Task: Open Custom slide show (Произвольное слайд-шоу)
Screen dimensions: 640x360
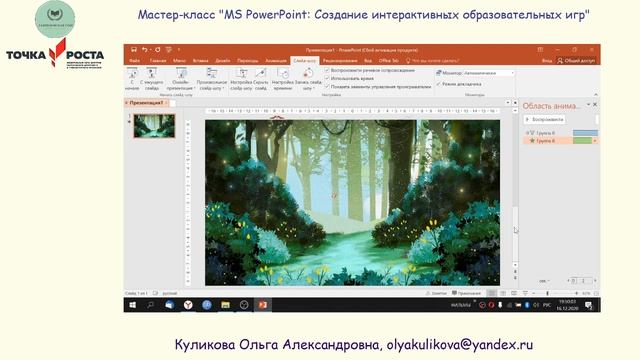Action: [x=212, y=79]
